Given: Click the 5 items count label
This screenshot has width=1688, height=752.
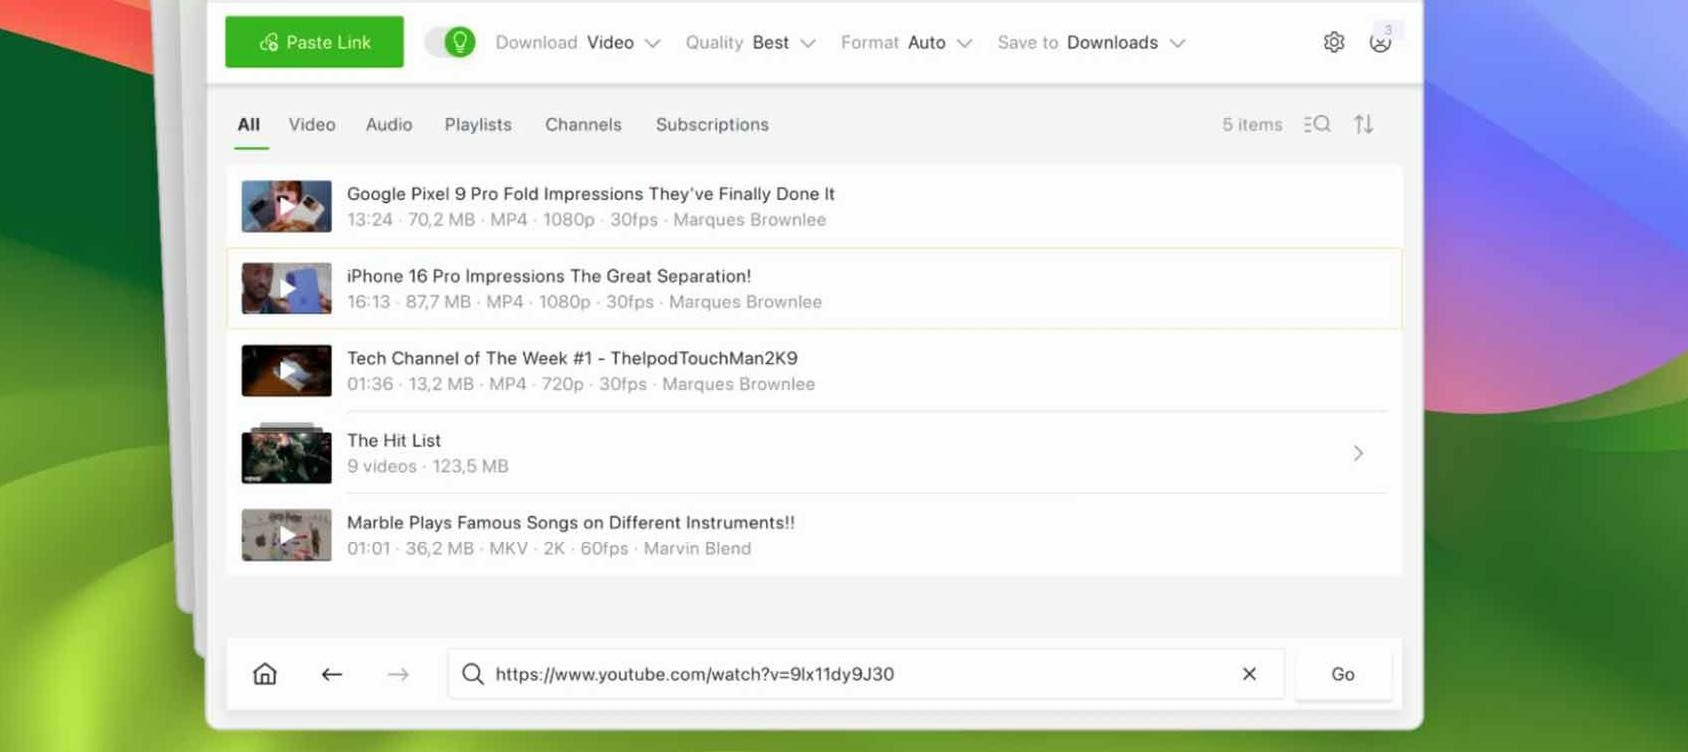Looking at the screenshot, I should [x=1252, y=125].
